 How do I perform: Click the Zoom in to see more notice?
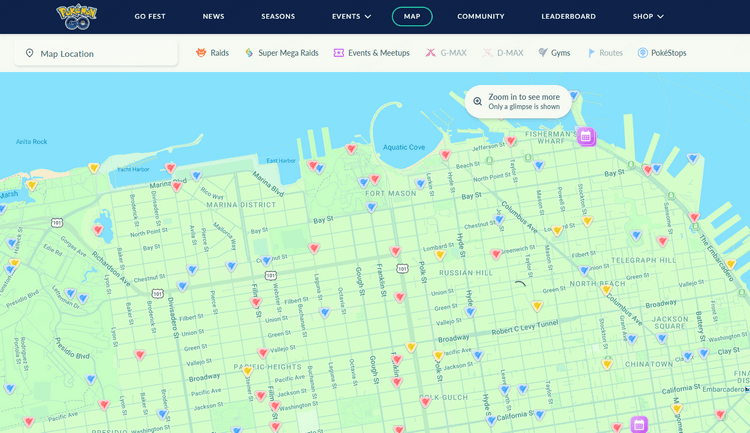518,101
